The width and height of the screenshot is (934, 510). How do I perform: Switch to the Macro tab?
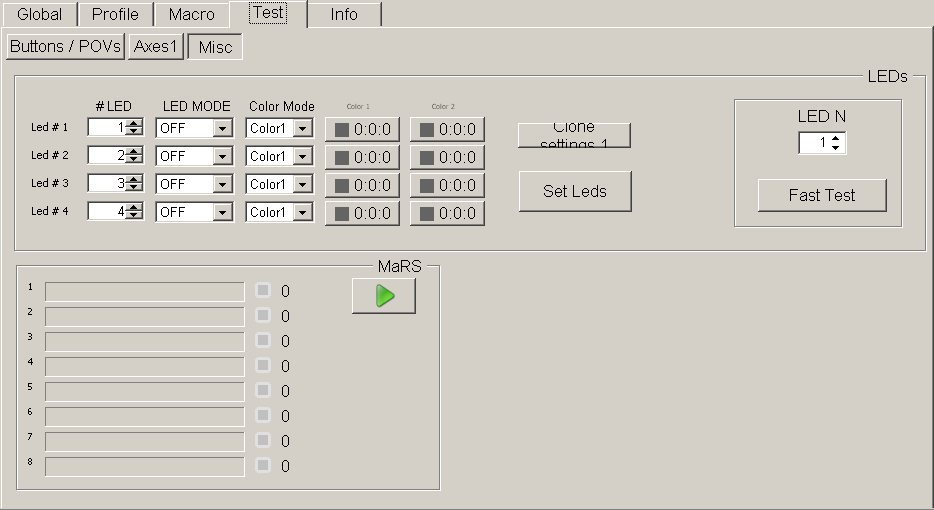(191, 15)
